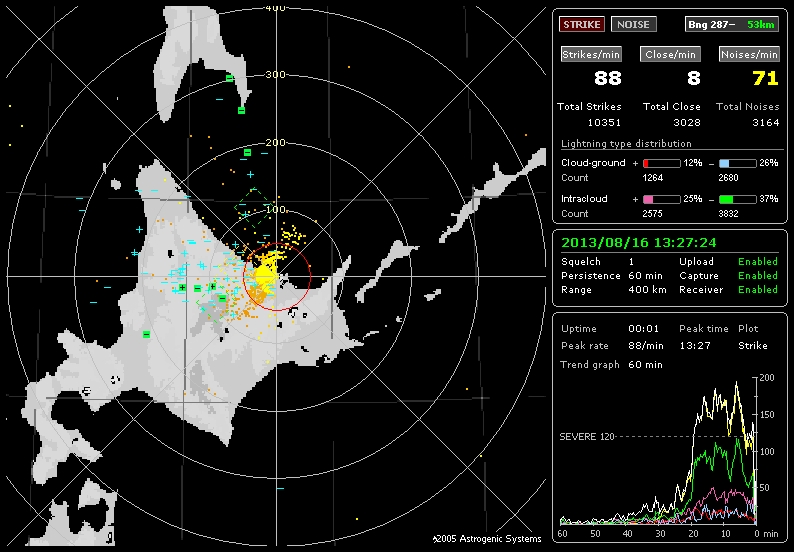Screen dimensions: 794x552
Task: Click the light blue negative cloud-ground bar
Action: pos(737,162)
